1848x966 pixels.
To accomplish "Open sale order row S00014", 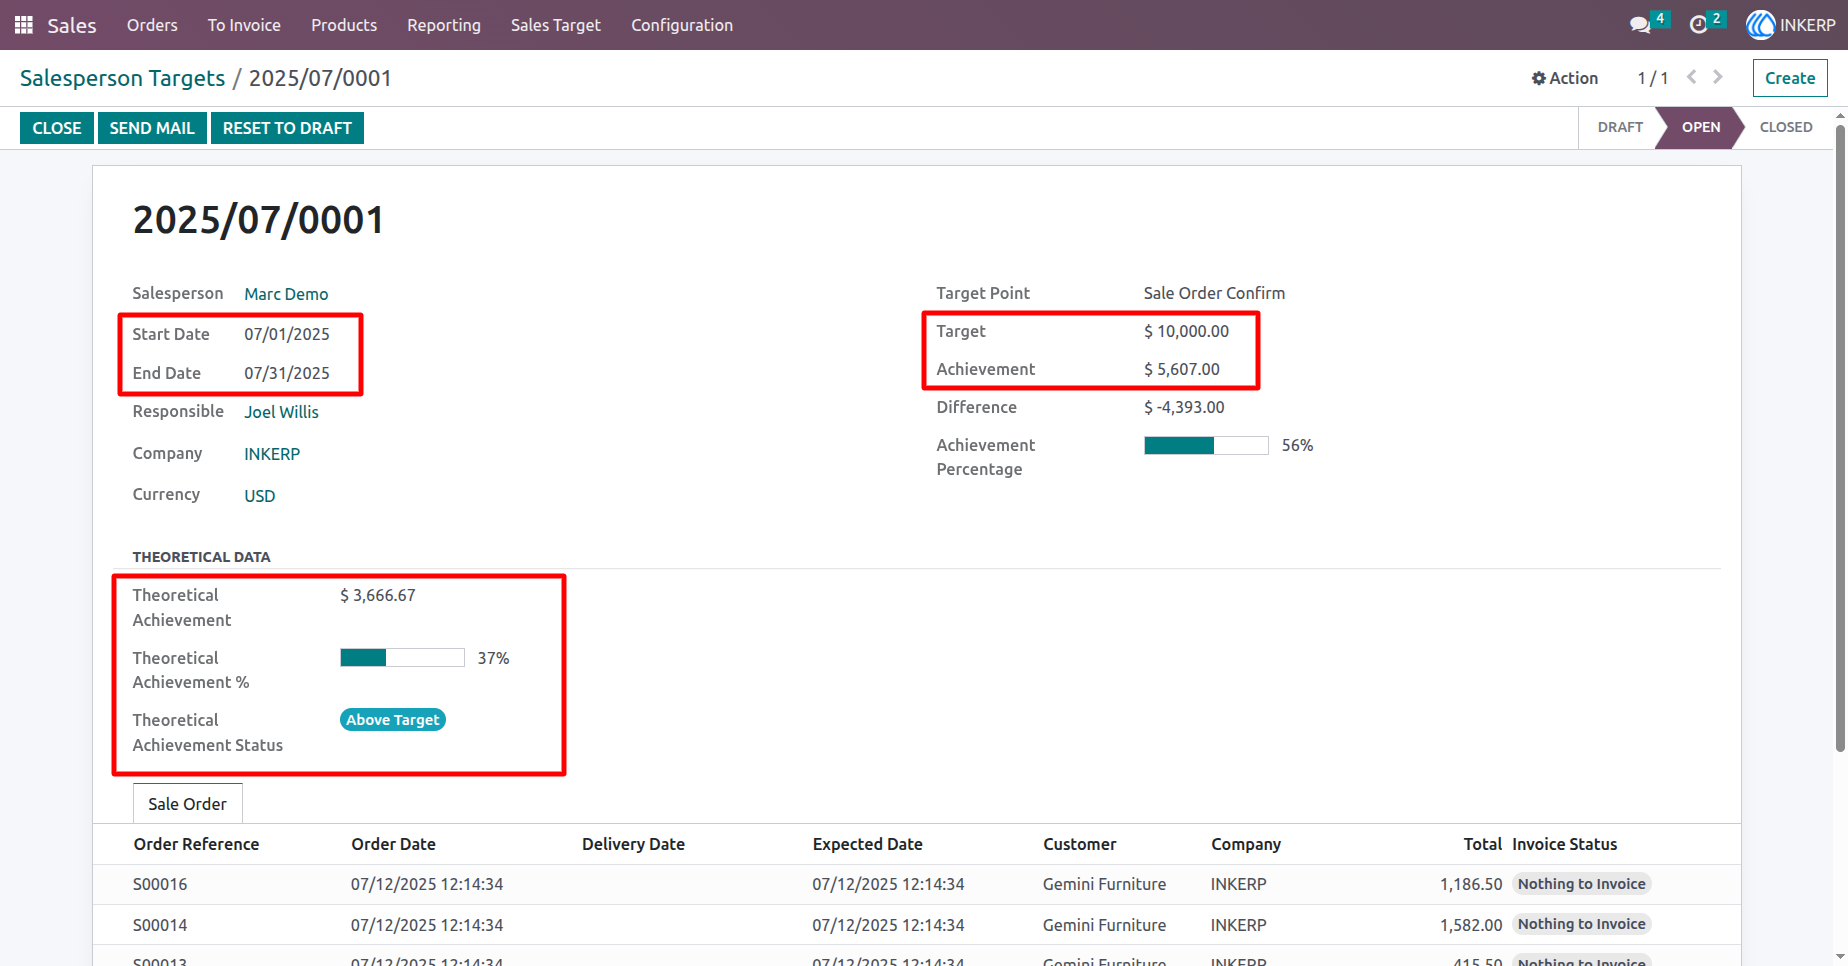I will coord(917,925).
